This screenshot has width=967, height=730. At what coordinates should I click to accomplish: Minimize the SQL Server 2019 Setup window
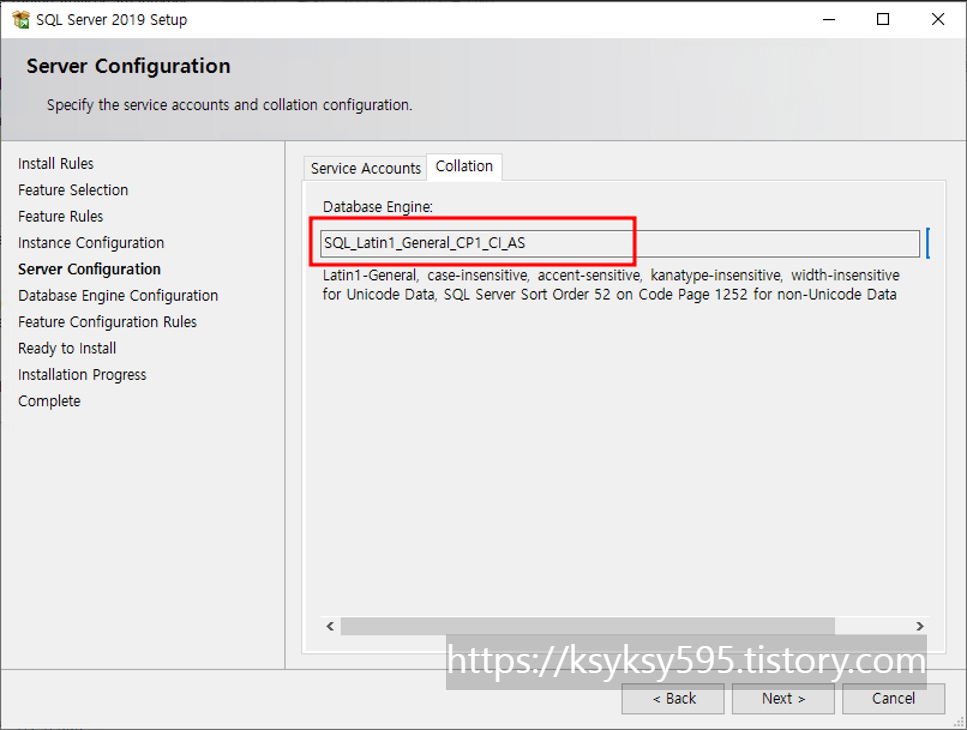coord(829,20)
